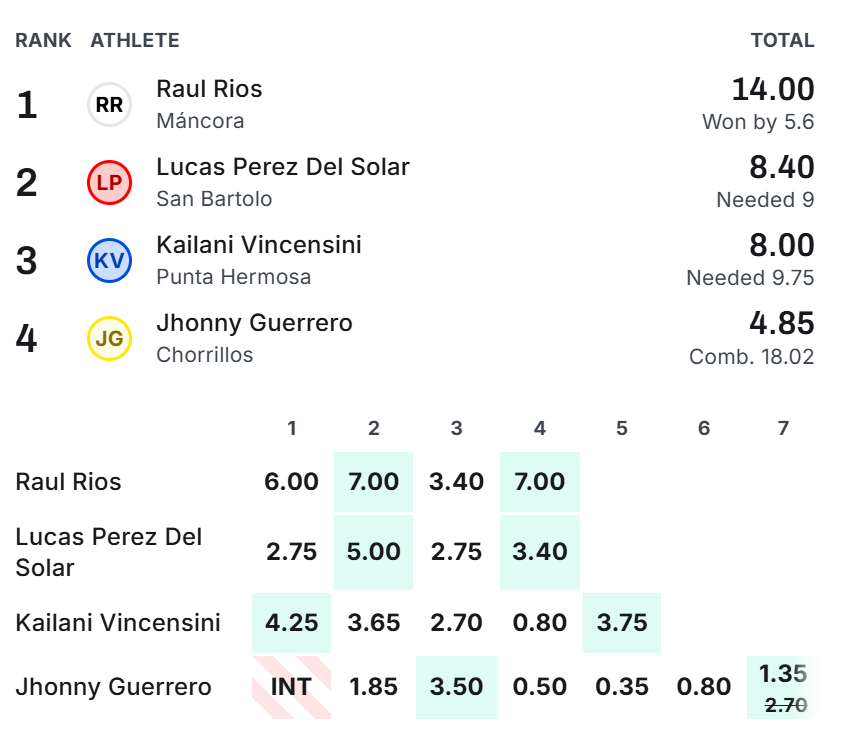Click Jhonny Guerrero's 3.50 wave 3 score
This screenshot has height=737, width=843.
click(x=456, y=687)
